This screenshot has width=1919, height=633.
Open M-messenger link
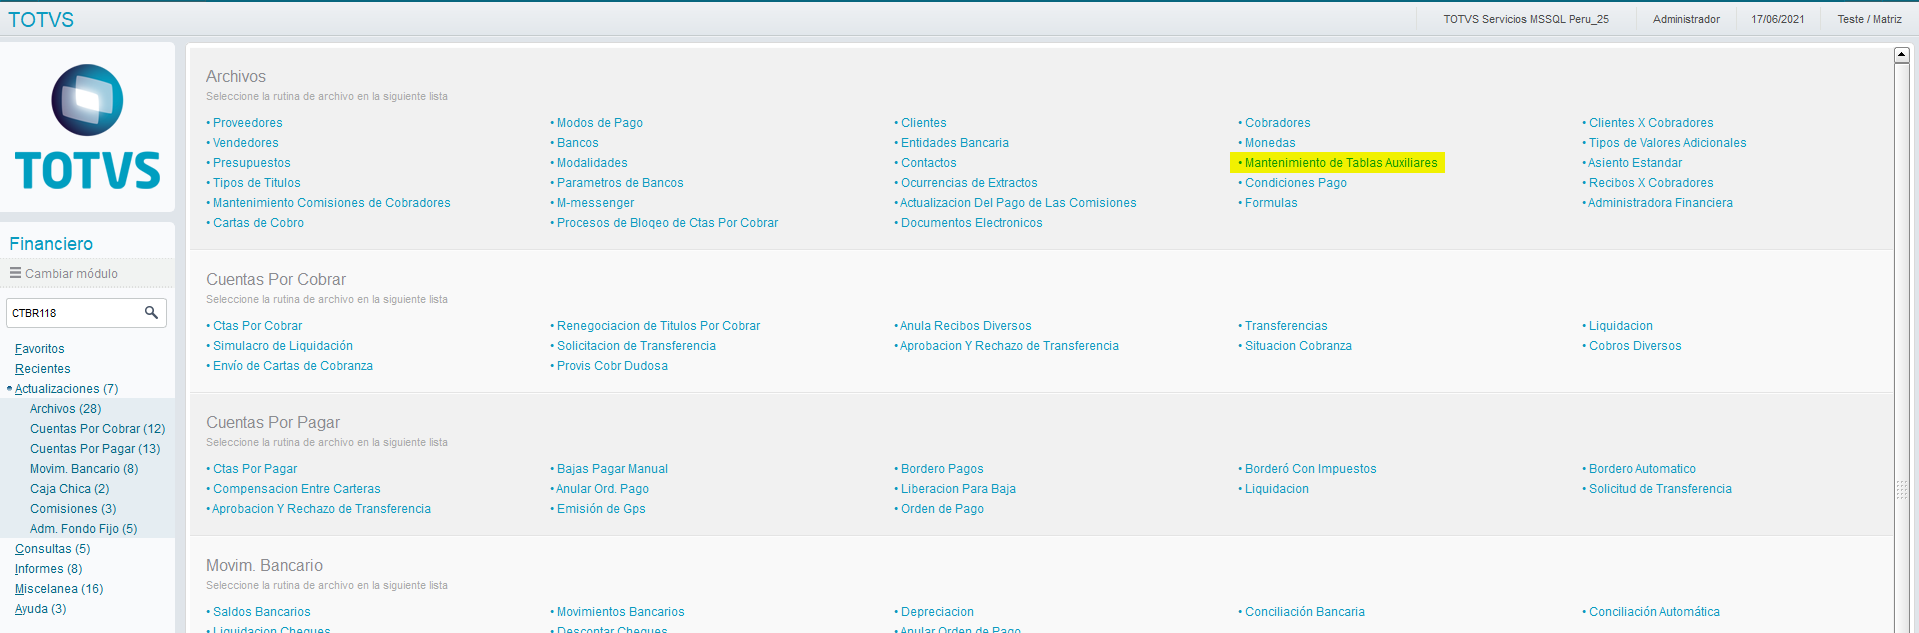point(596,203)
